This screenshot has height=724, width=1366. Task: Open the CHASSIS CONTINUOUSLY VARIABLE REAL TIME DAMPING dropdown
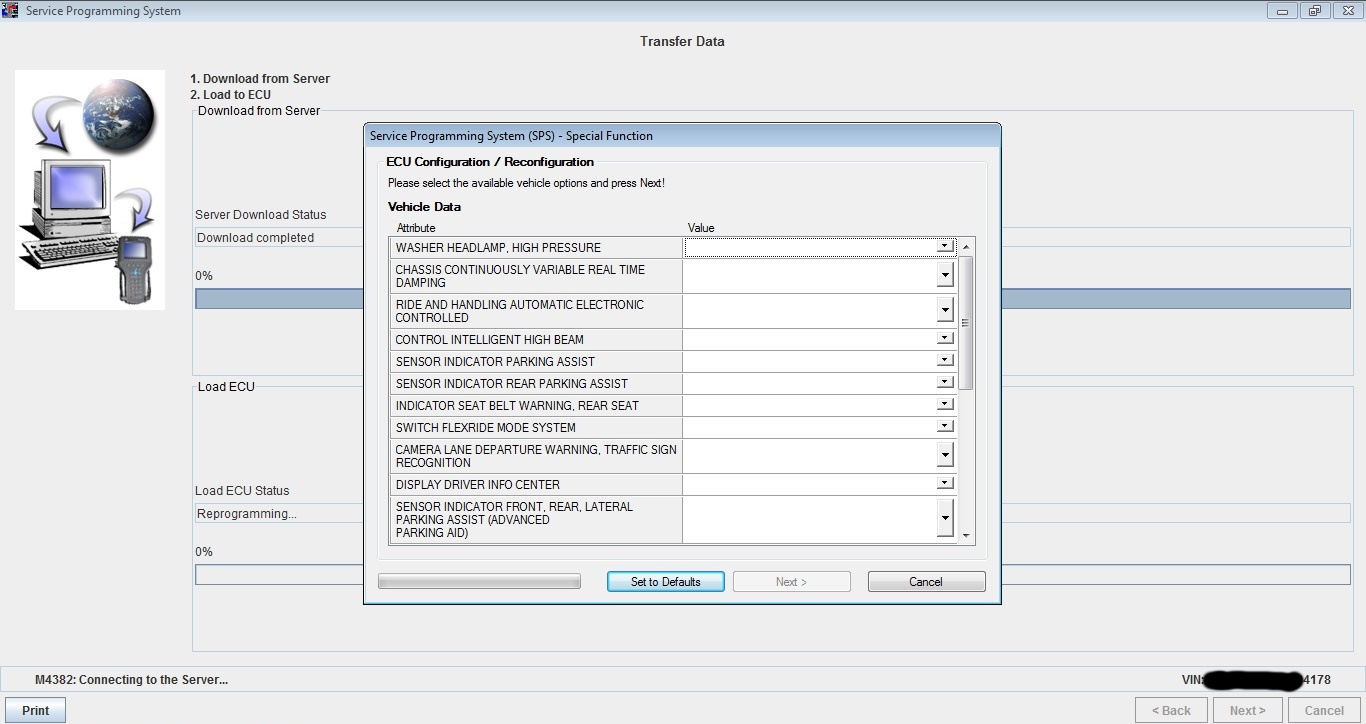pyautogui.click(x=945, y=275)
